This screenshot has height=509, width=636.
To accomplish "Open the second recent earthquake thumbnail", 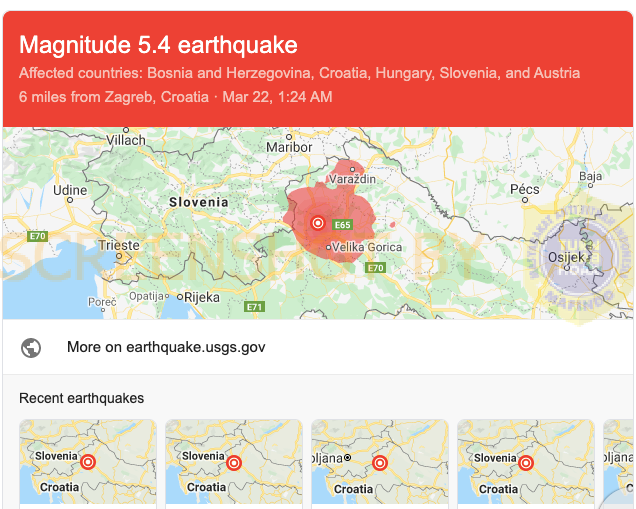I will 234,462.
